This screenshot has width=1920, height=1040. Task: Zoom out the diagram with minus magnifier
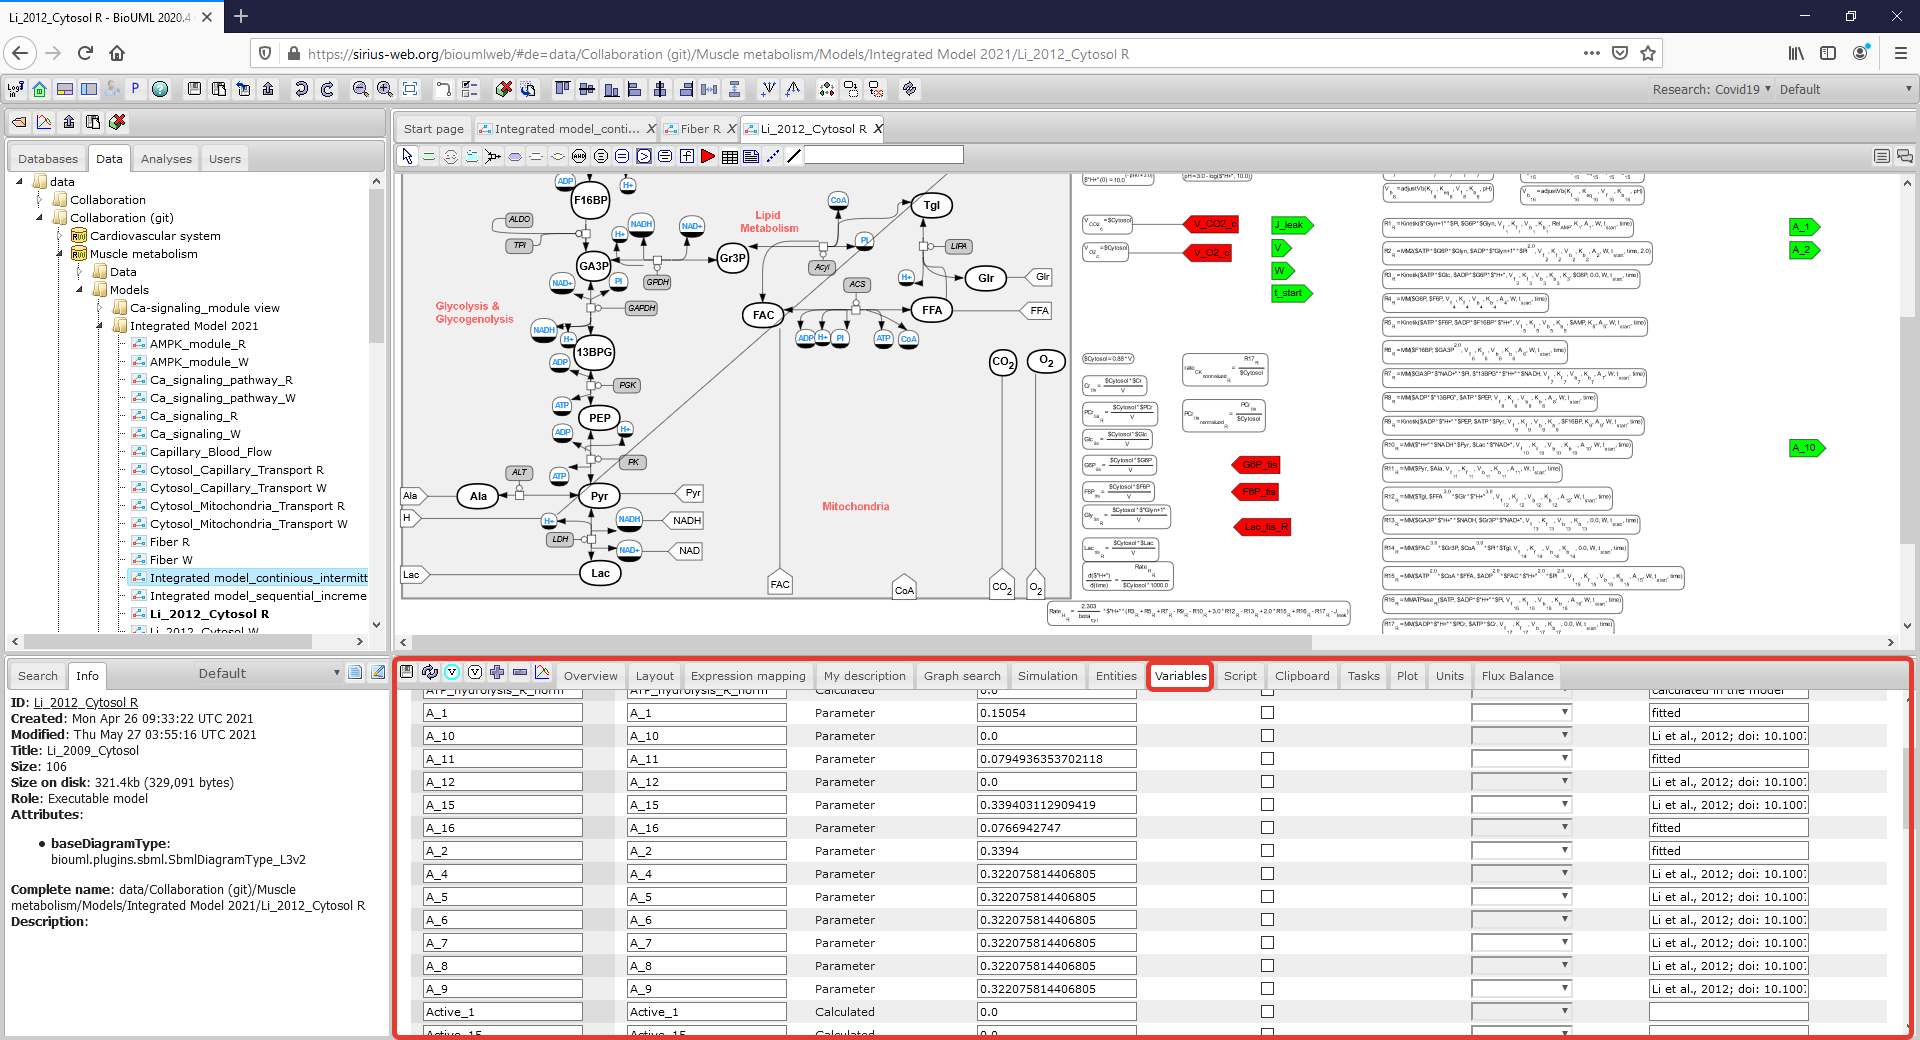click(x=360, y=89)
